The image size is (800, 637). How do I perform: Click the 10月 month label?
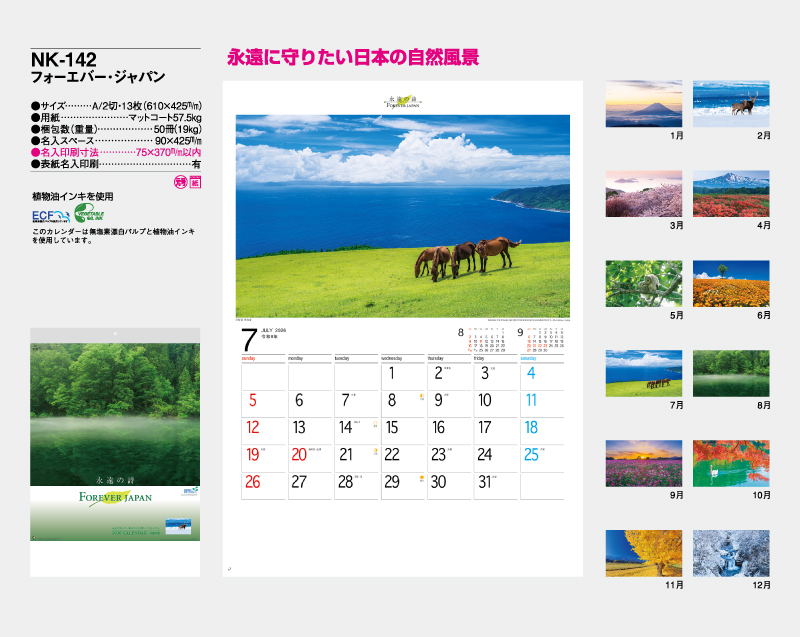(x=762, y=495)
